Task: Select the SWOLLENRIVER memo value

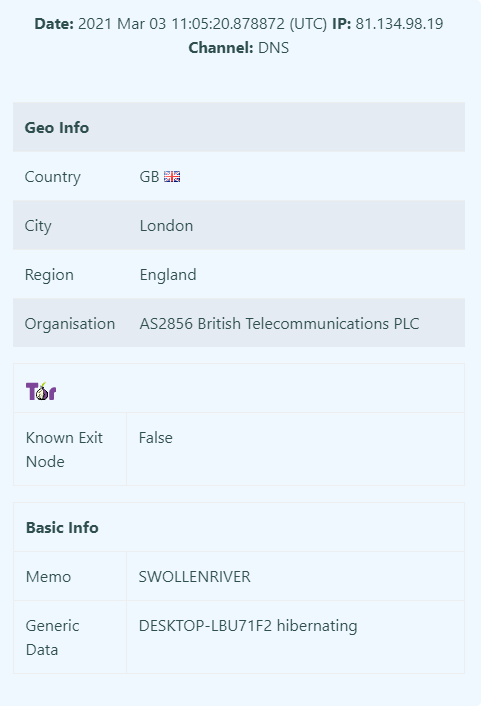Action: coord(194,577)
